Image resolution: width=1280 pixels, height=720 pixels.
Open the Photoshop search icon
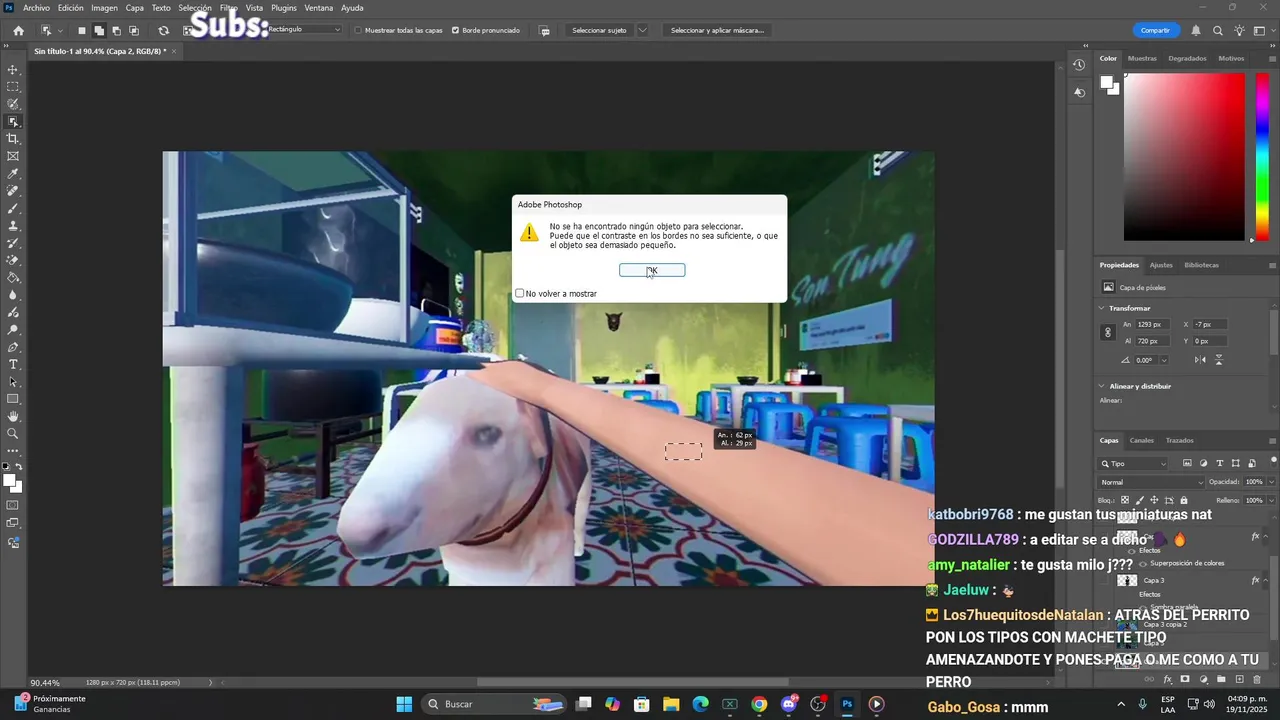point(1217,30)
